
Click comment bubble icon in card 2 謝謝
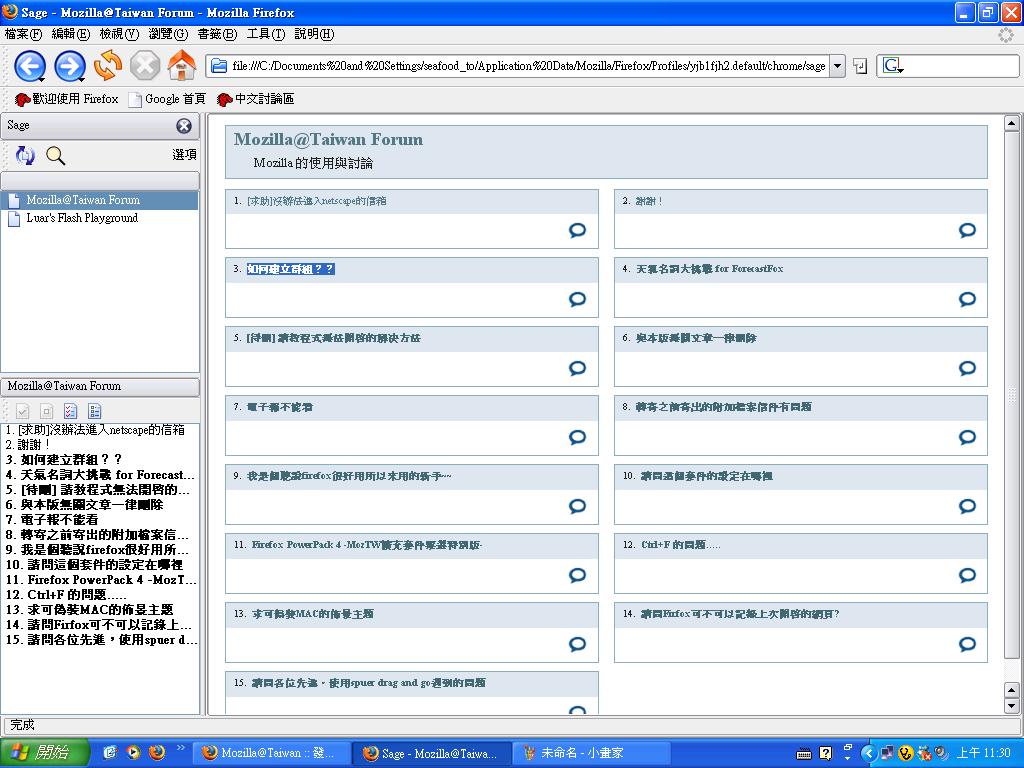click(x=967, y=230)
